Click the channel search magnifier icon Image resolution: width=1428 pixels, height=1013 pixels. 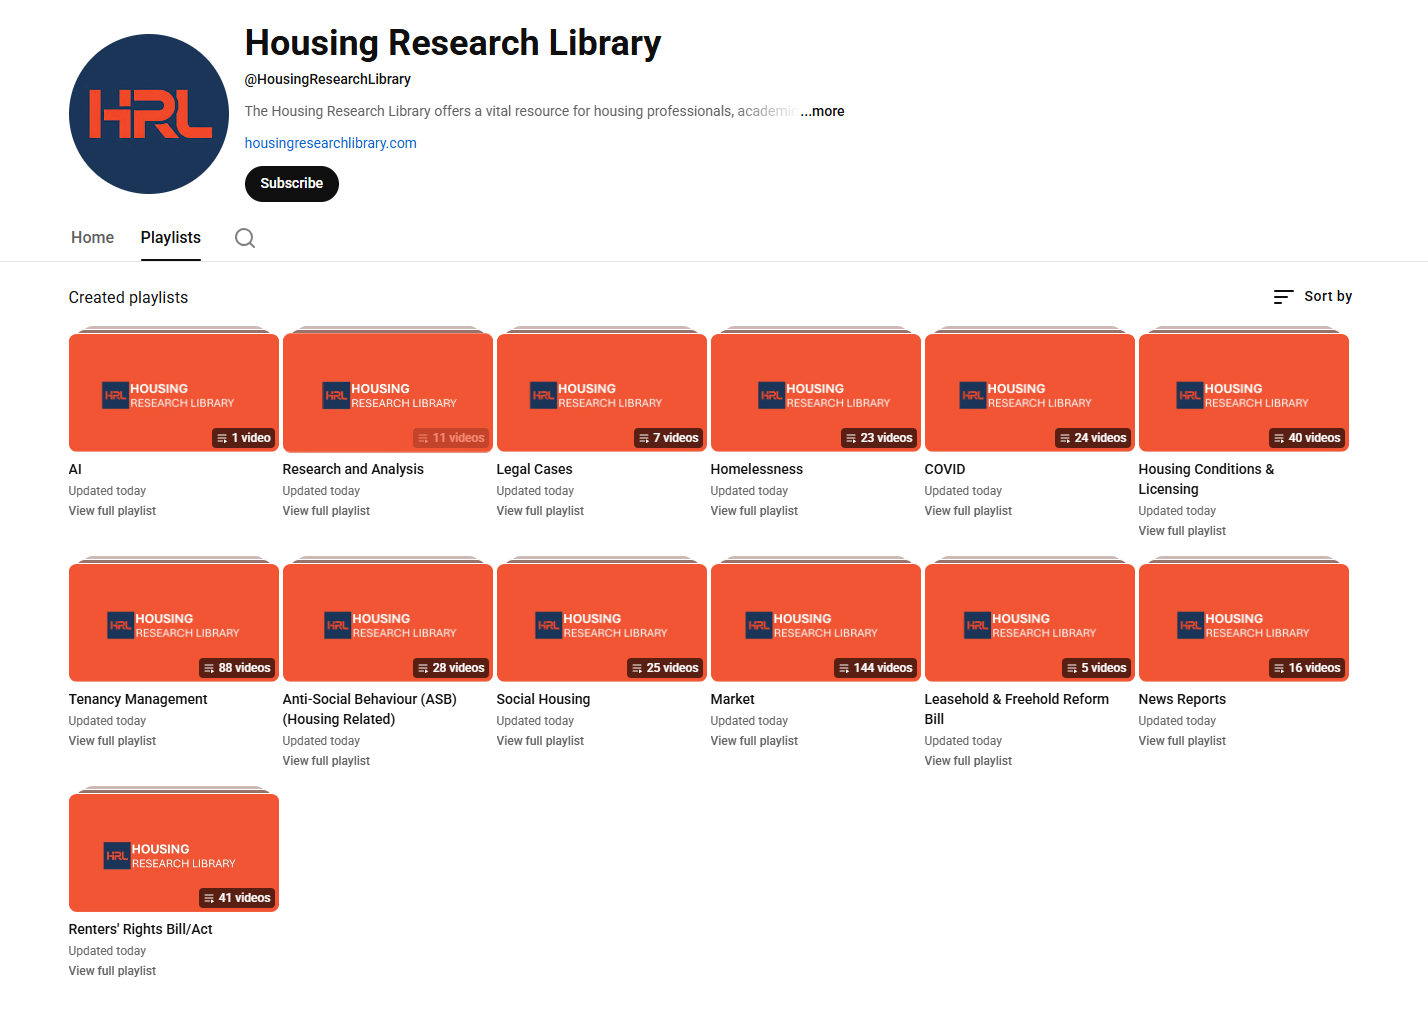tap(245, 238)
